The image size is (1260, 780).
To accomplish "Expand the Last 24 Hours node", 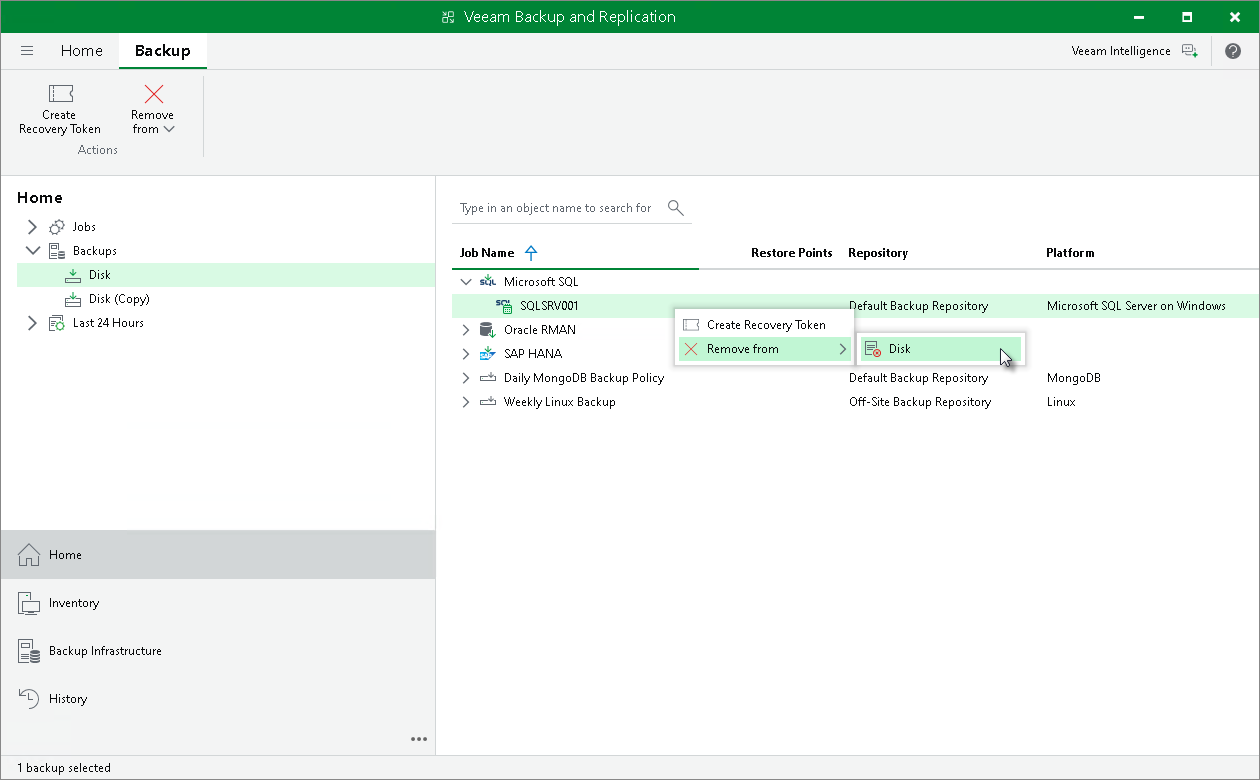I will [x=32, y=323].
